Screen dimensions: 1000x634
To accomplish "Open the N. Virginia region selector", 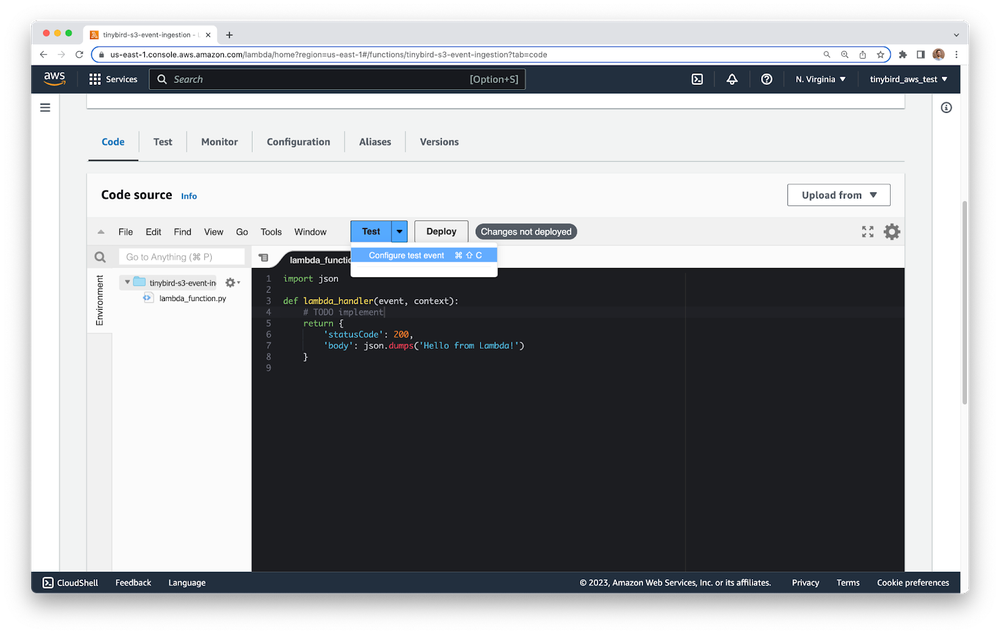I will [x=820, y=79].
